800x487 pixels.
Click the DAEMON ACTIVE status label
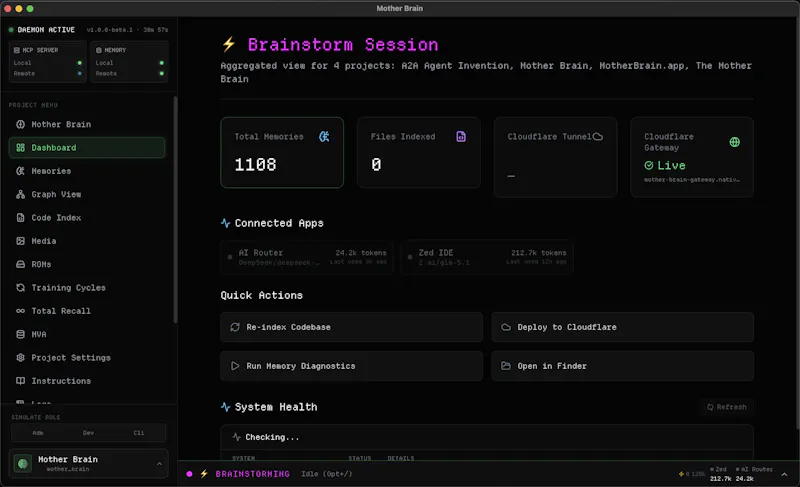point(46,30)
